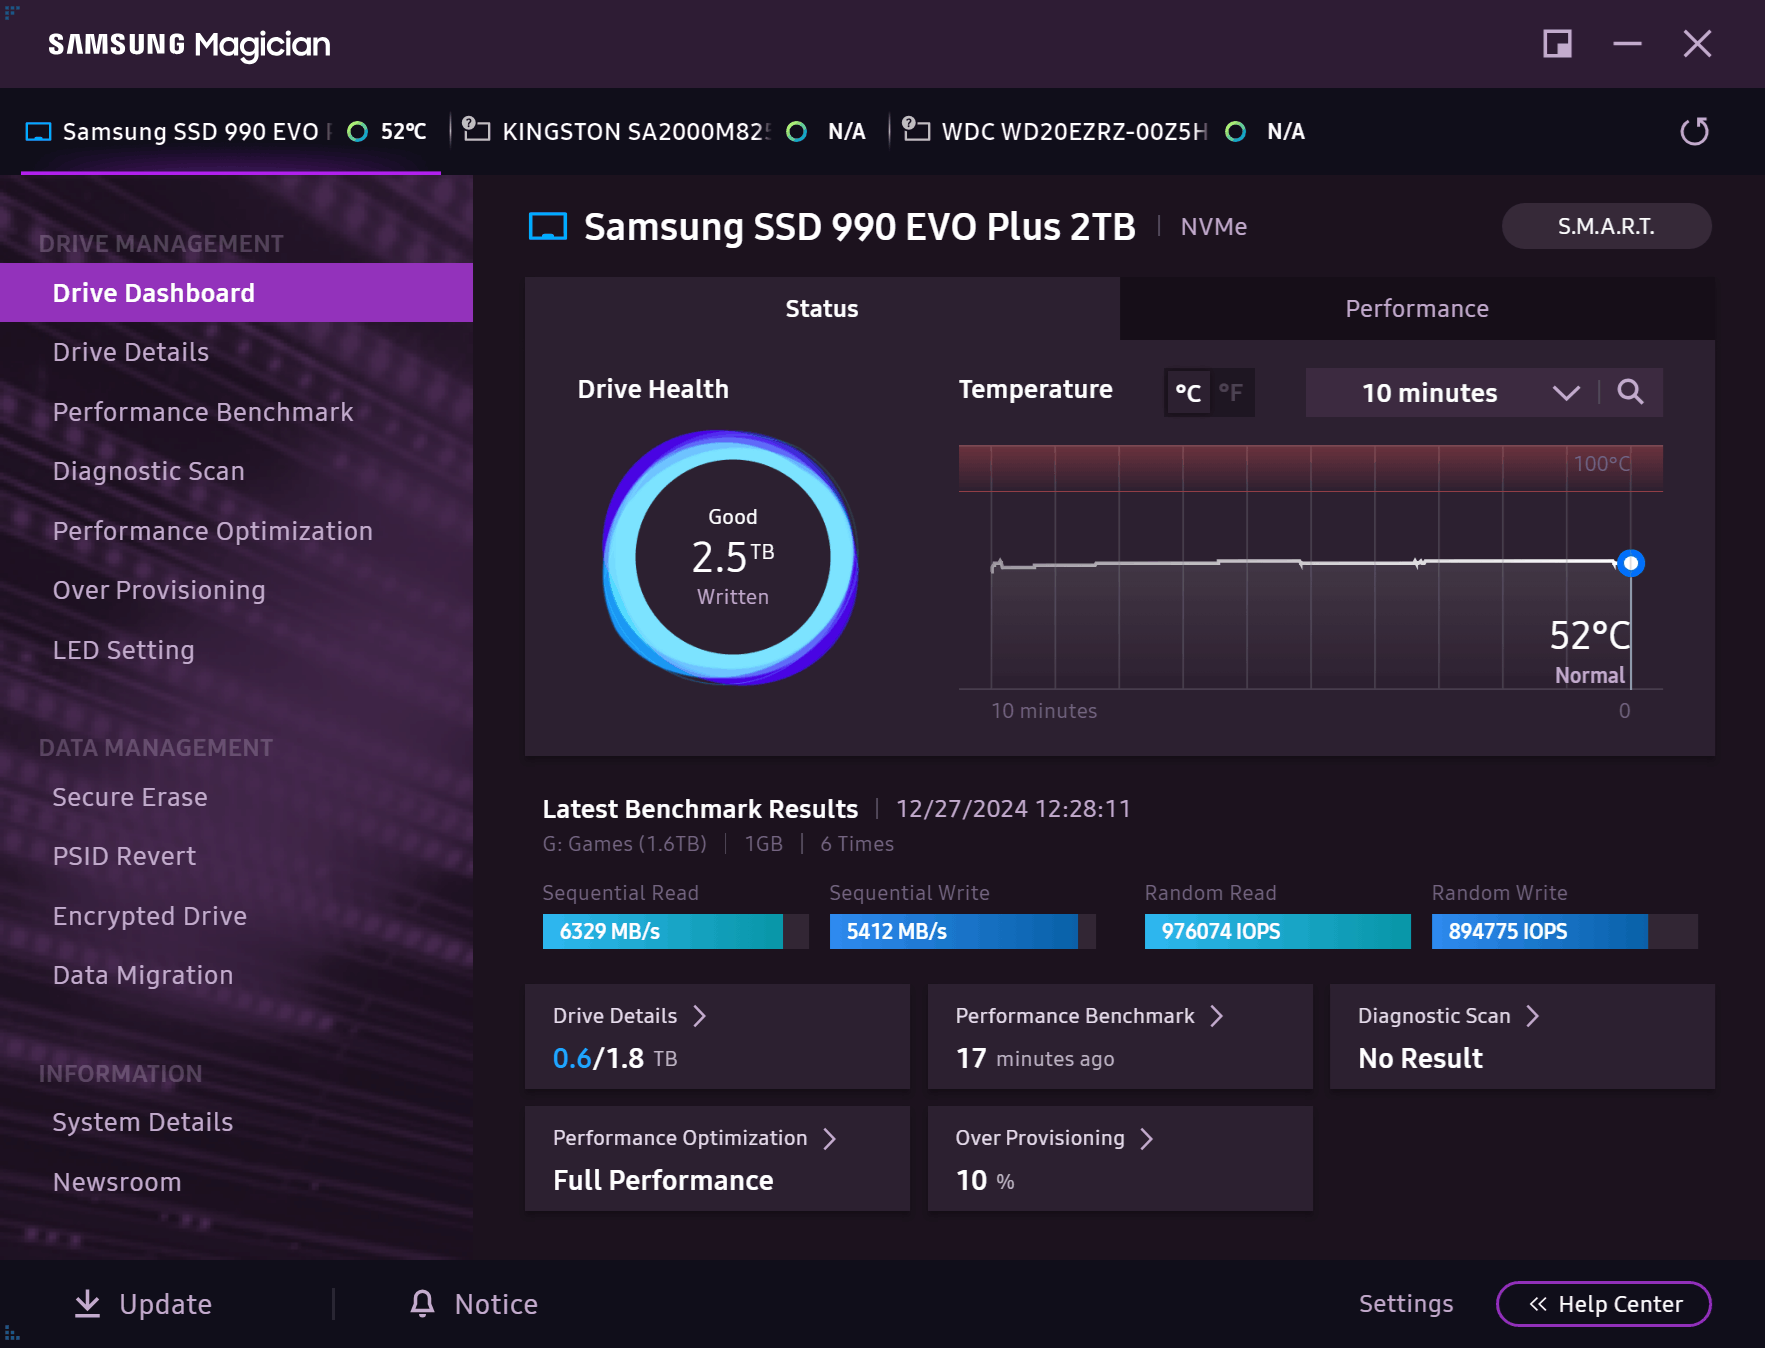Click the 52°C Normal temperature reading
This screenshot has height=1348, width=1765.
pos(1589,651)
